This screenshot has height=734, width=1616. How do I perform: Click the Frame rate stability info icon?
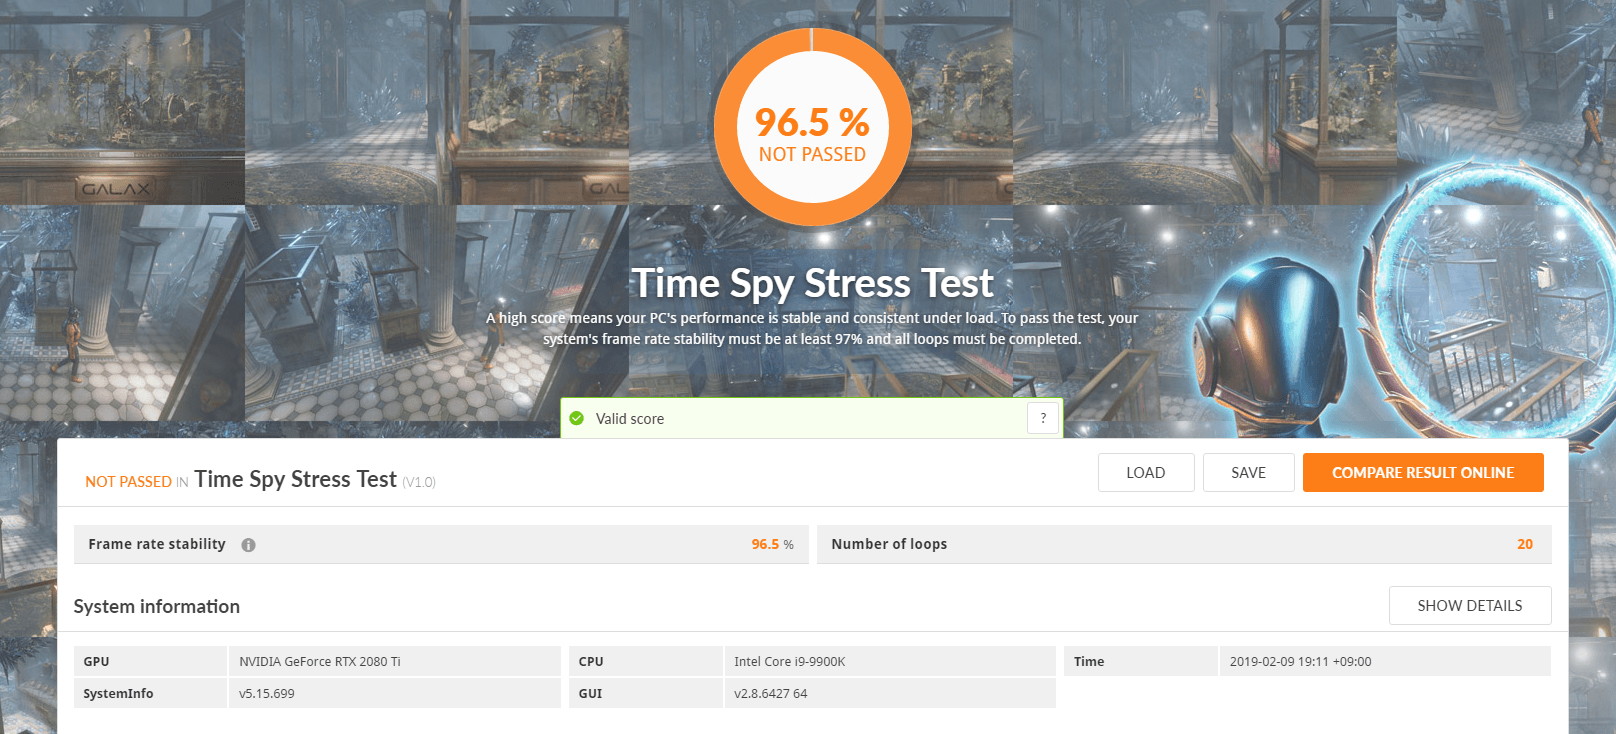tap(248, 545)
